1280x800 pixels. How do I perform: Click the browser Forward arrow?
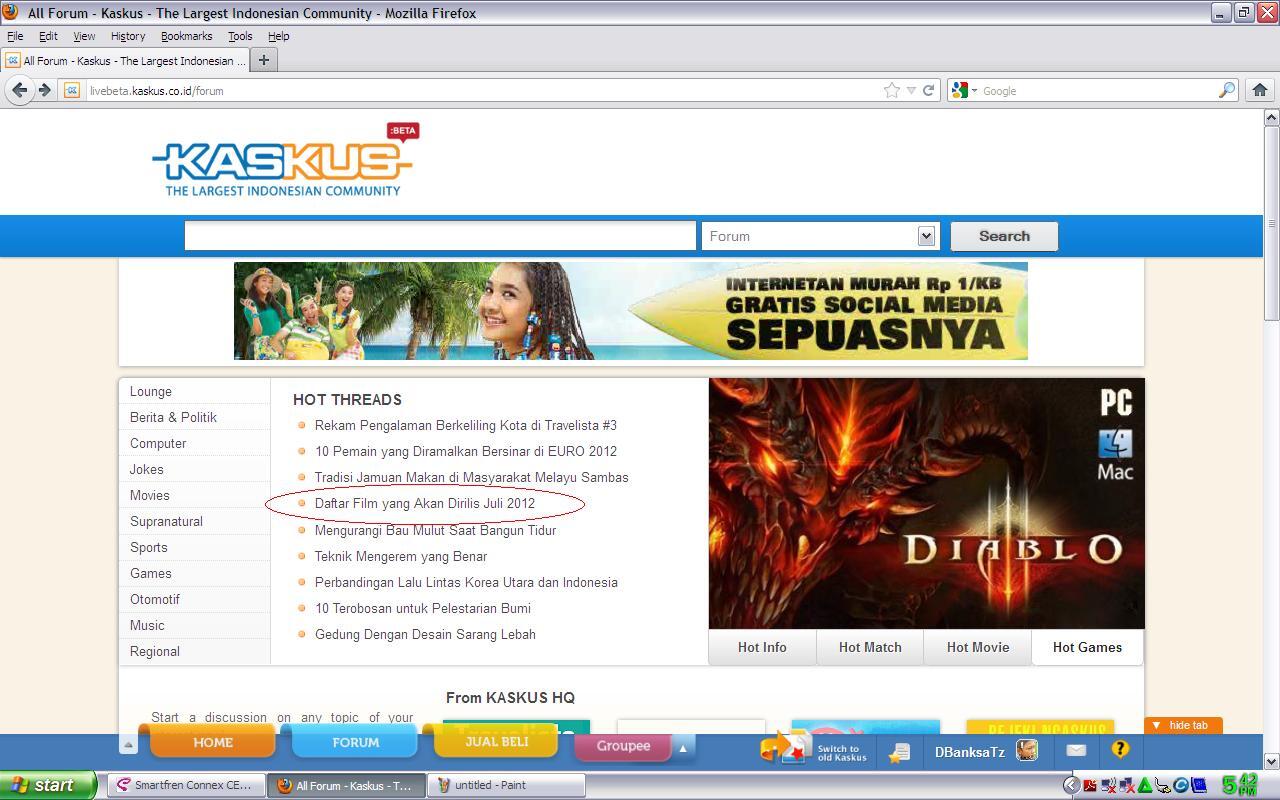[44, 90]
